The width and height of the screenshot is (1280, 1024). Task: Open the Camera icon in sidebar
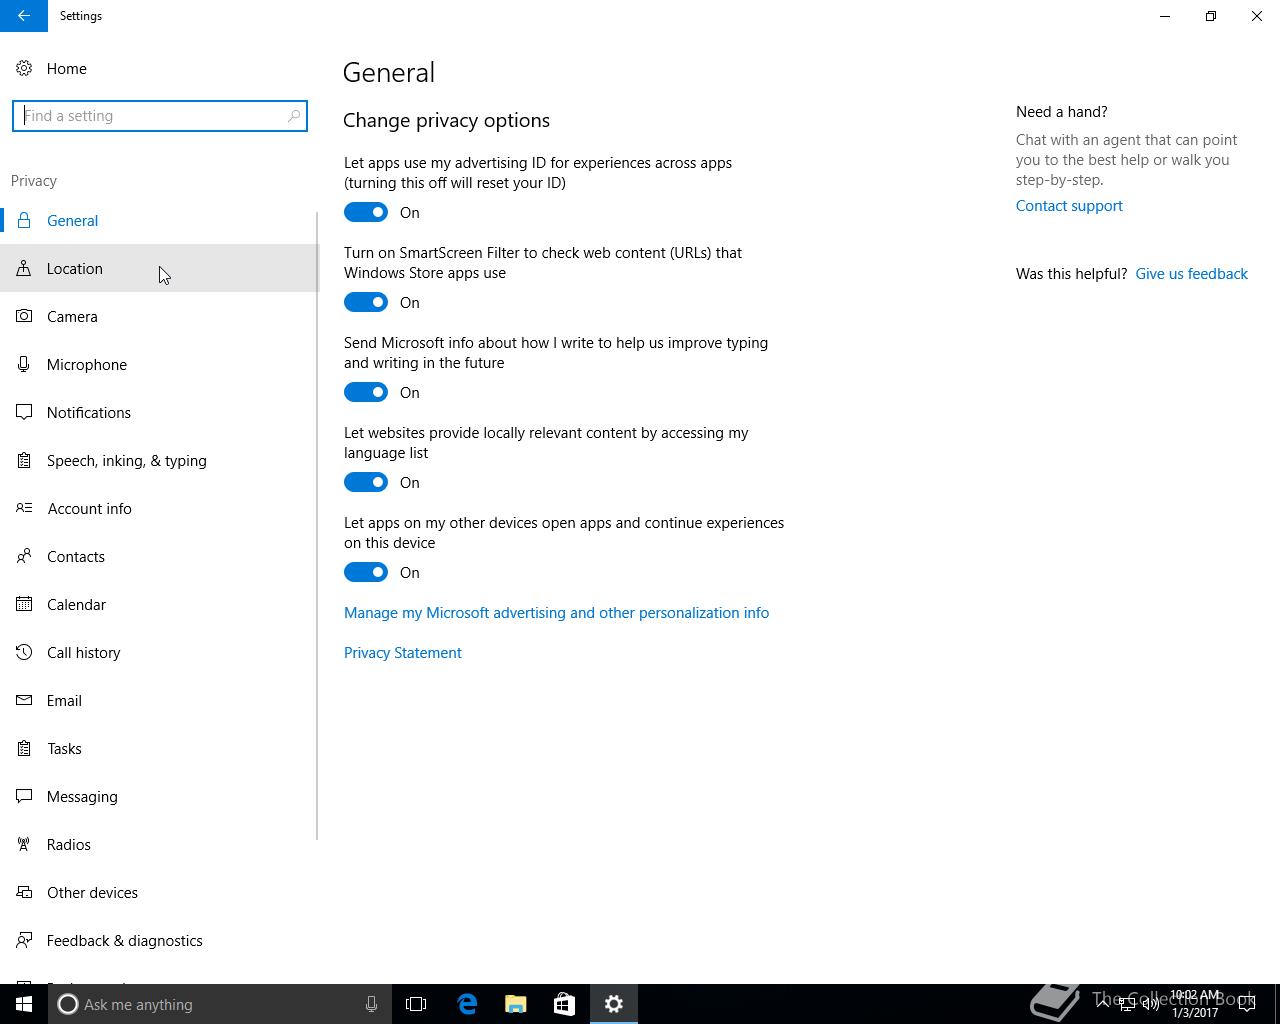pos(24,316)
